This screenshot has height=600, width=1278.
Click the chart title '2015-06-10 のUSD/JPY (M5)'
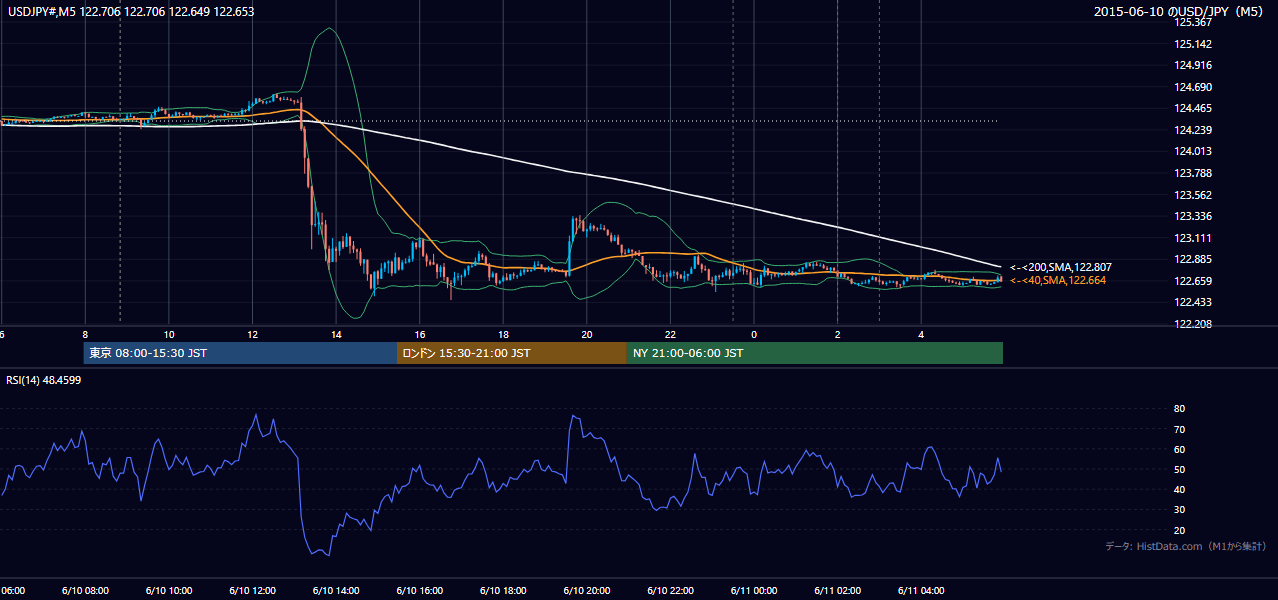coord(1178,12)
